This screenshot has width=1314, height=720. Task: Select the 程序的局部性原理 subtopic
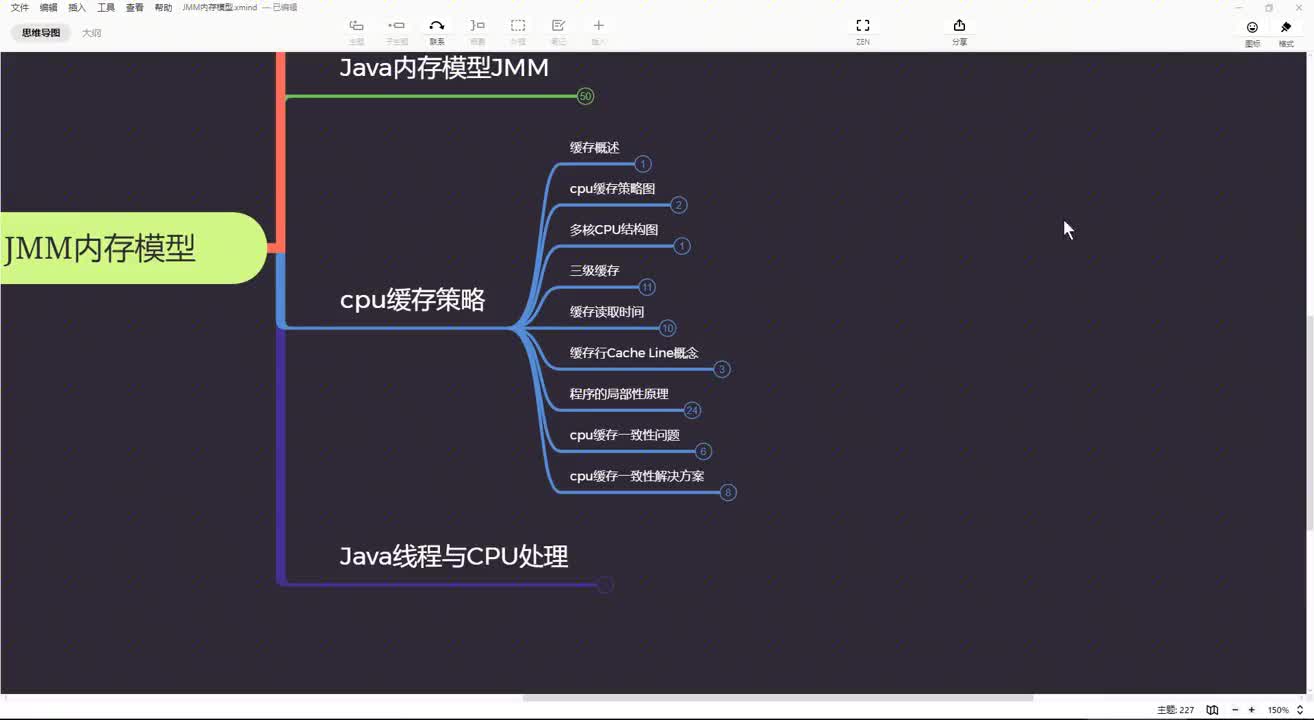[619, 394]
